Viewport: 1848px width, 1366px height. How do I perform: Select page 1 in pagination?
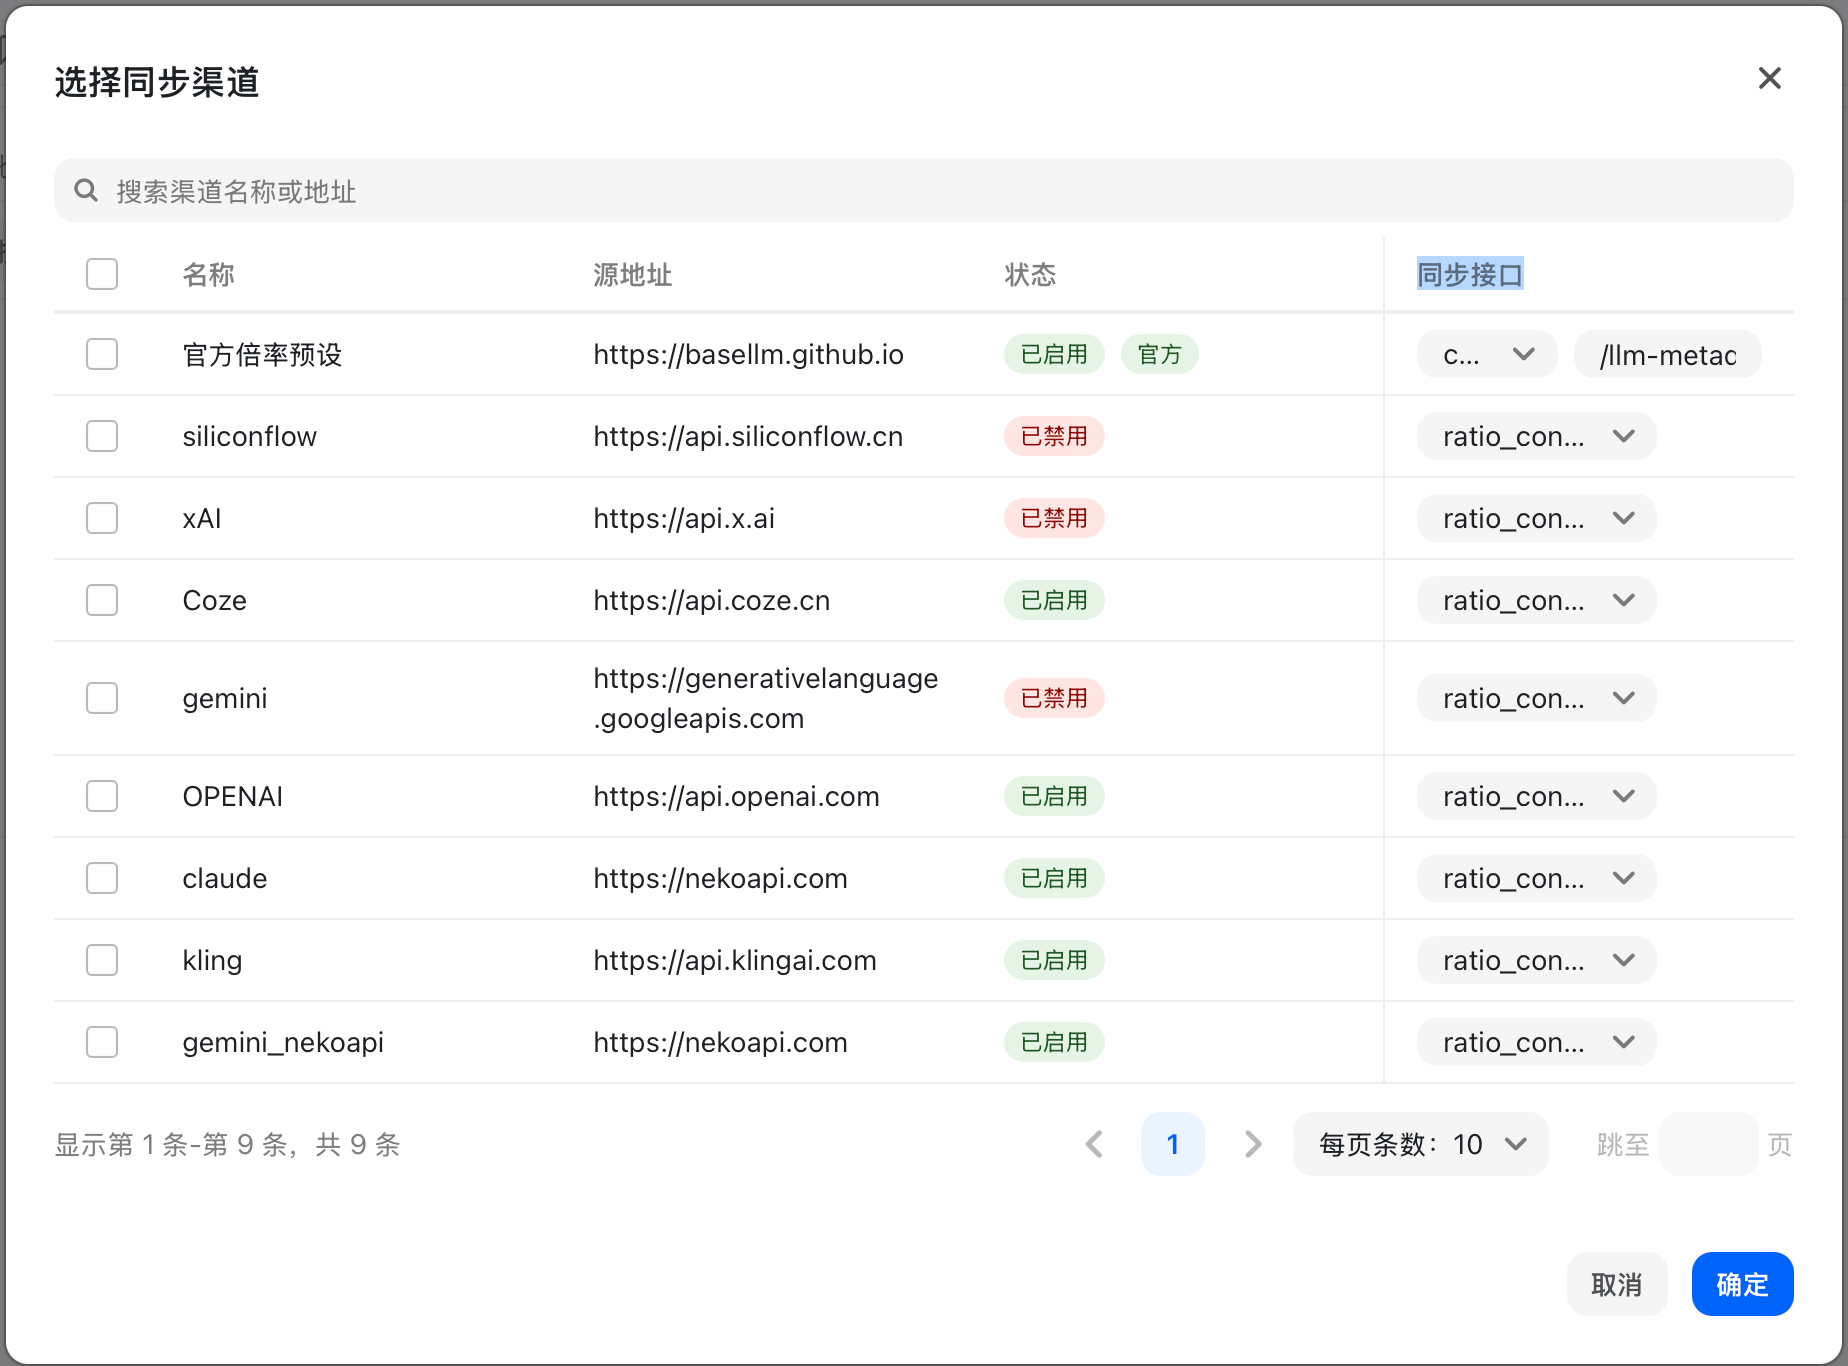tap(1172, 1144)
